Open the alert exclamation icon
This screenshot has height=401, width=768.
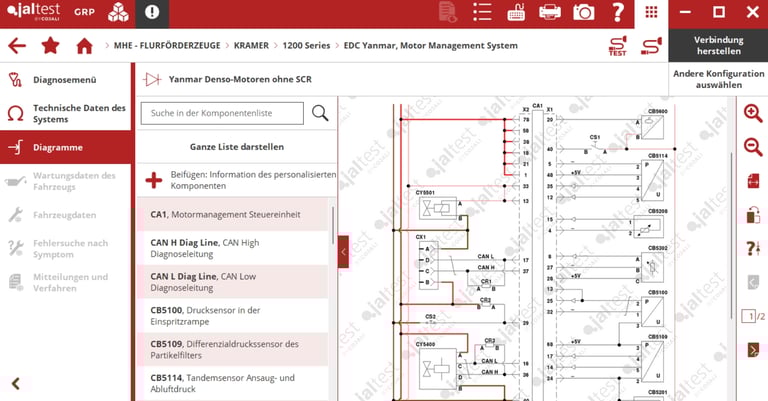click(152, 12)
